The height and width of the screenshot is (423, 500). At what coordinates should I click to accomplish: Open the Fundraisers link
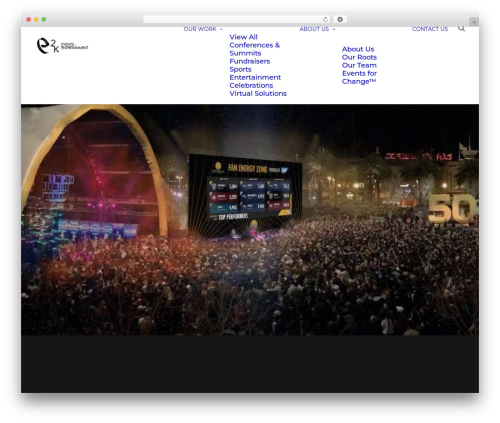coord(250,61)
